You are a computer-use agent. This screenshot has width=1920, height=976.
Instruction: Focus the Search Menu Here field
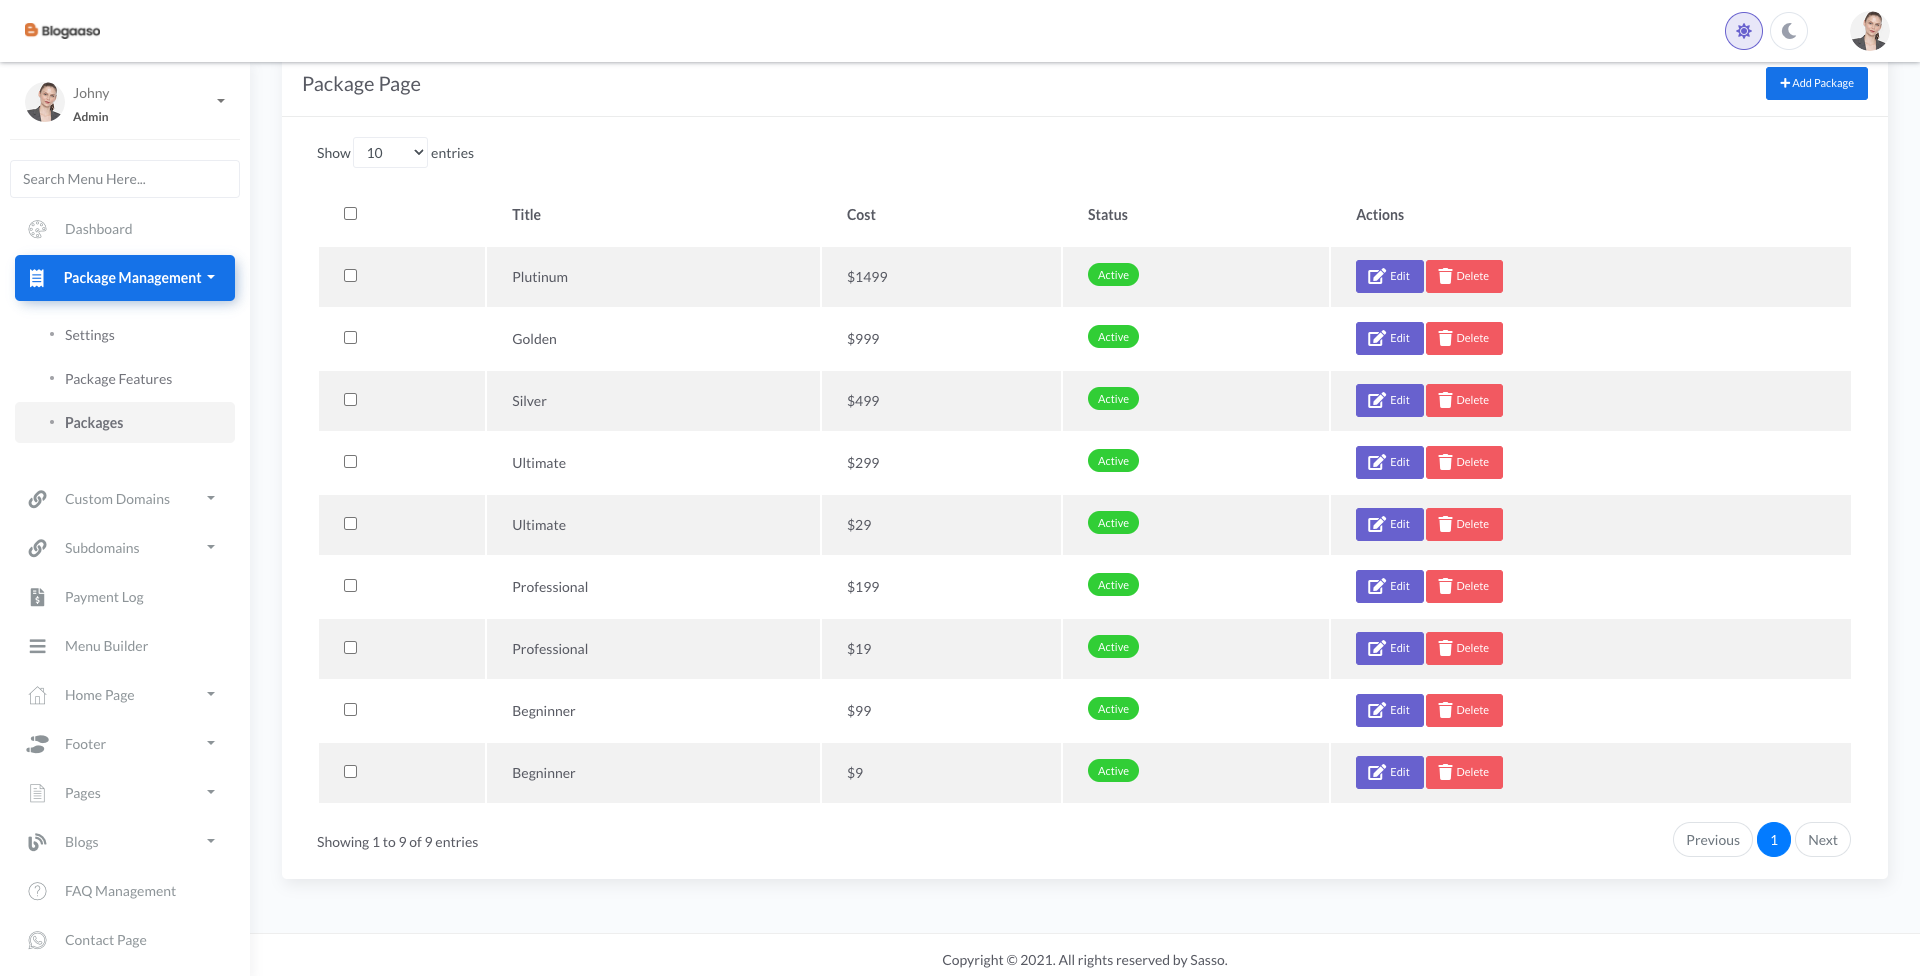tap(125, 179)
